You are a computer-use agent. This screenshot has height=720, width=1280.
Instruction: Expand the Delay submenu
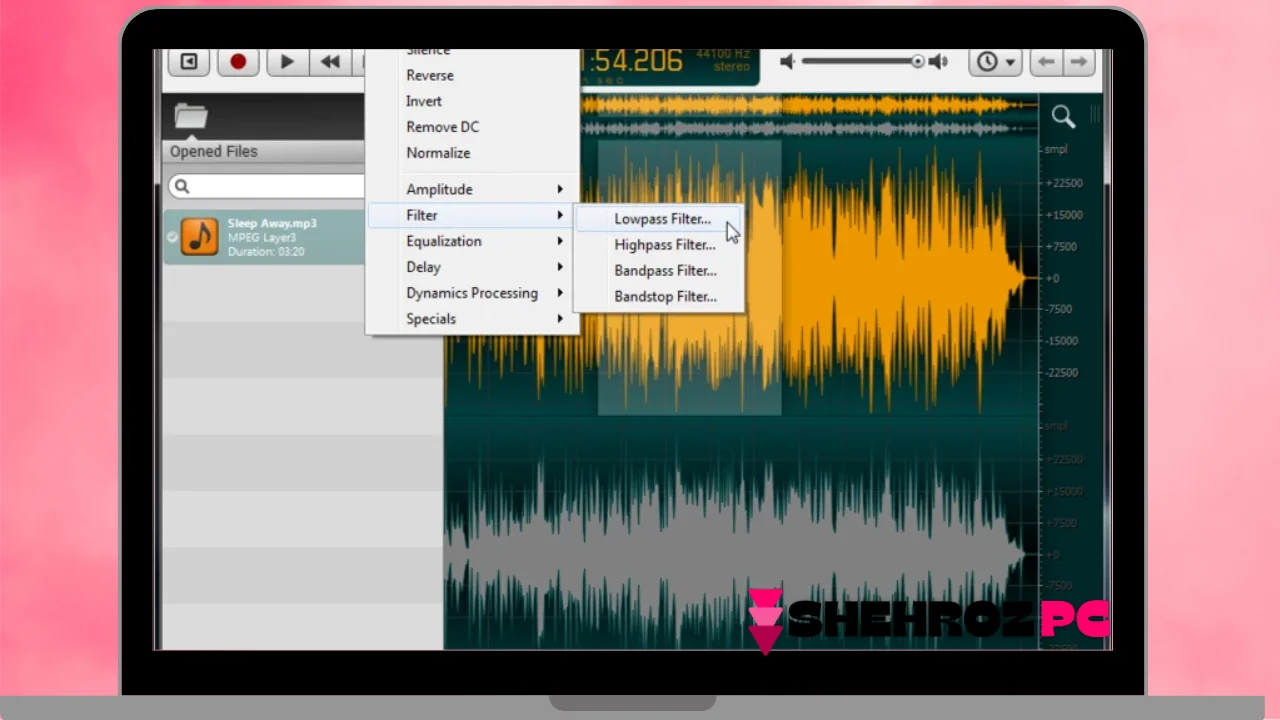472,267
